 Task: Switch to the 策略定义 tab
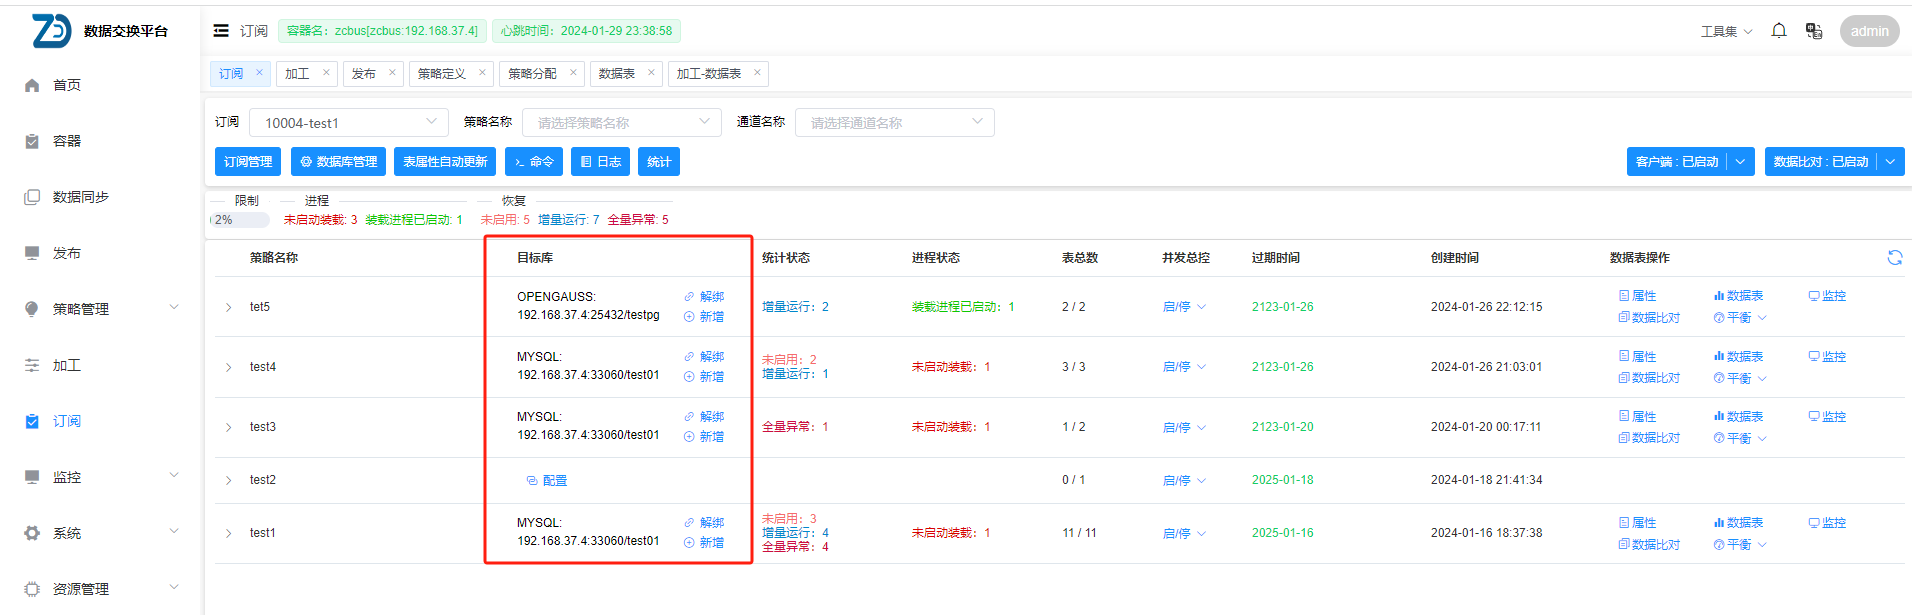click(442, 74)
